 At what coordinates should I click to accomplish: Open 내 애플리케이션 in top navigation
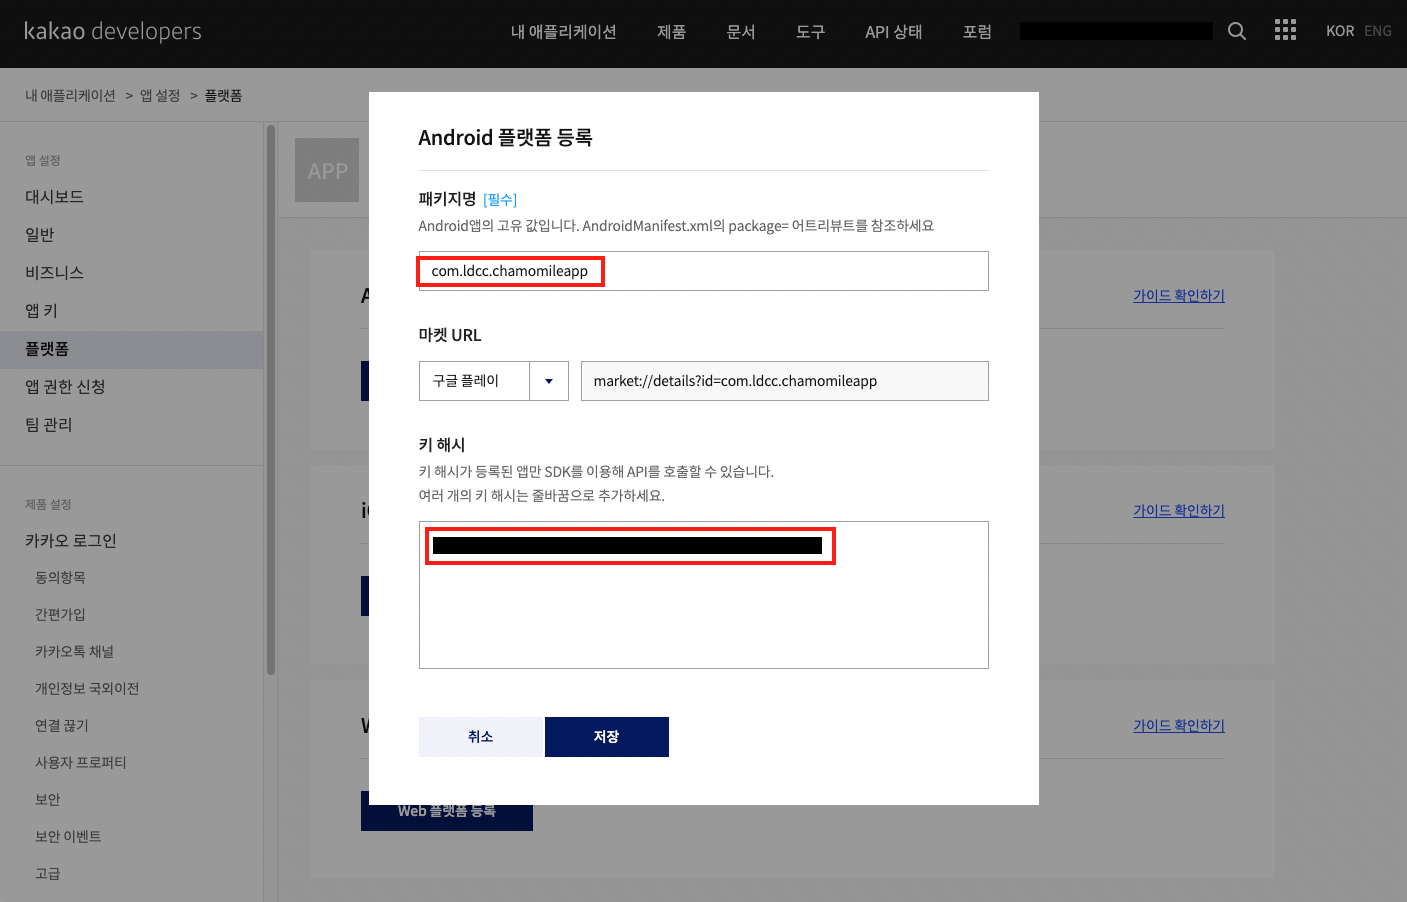[x=563, y=32]
